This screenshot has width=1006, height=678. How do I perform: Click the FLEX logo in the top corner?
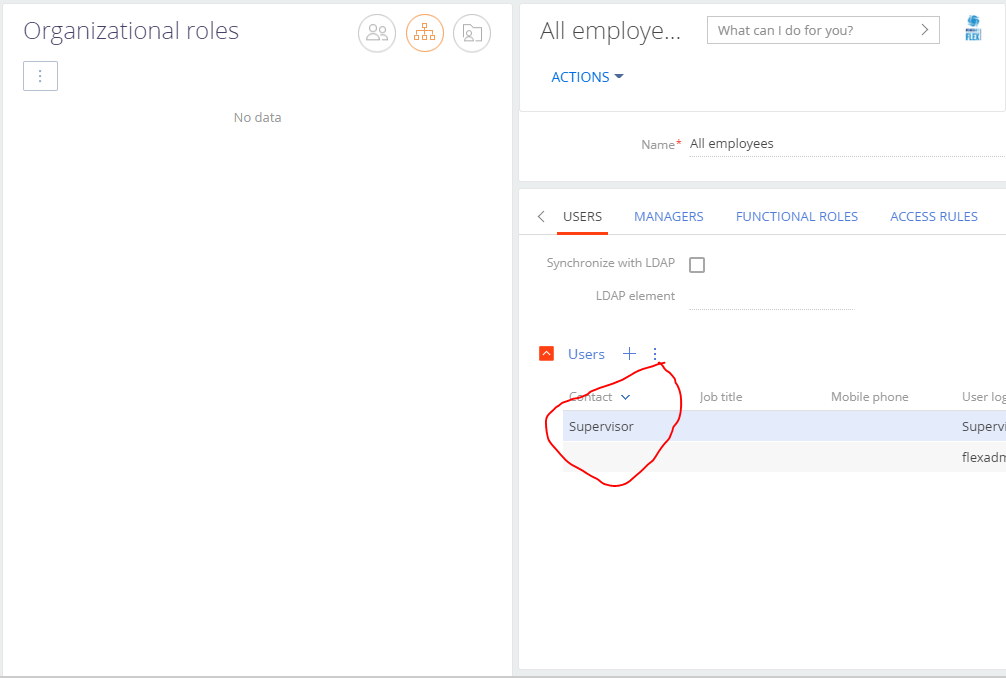pos(972,28)
